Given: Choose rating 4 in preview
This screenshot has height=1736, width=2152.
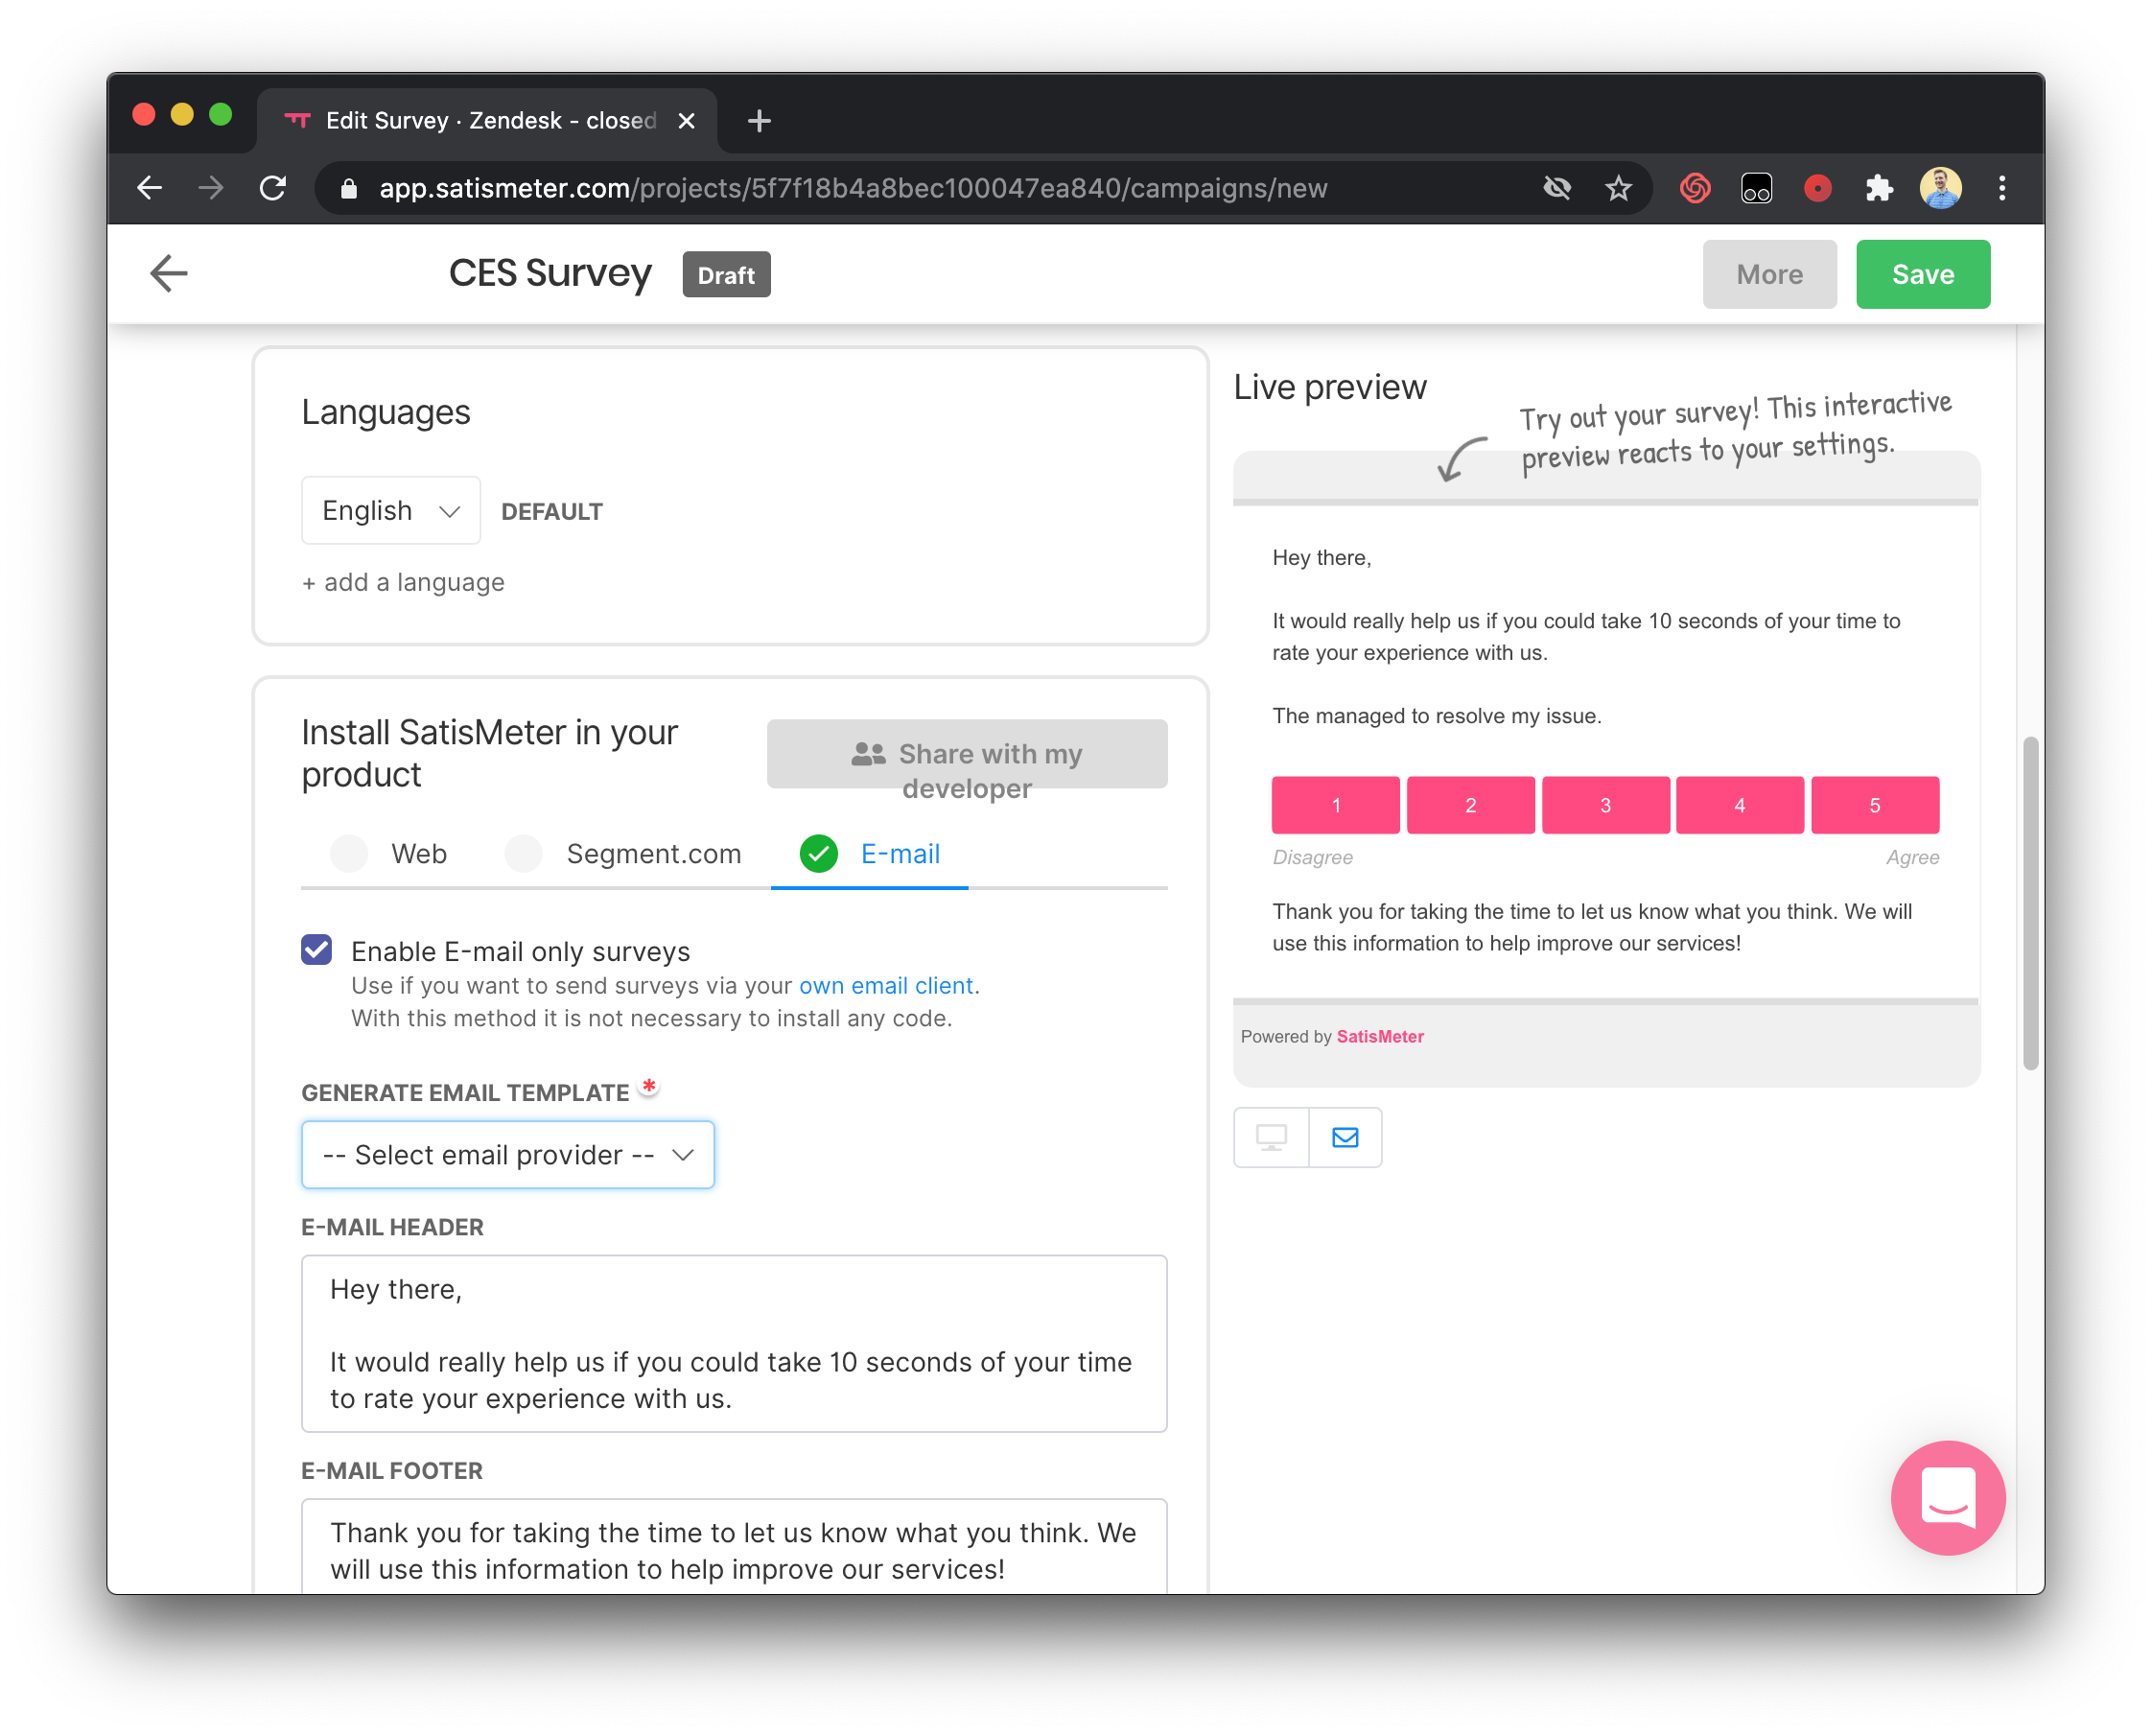Looking at the screenshot, I should [1740, 805].
